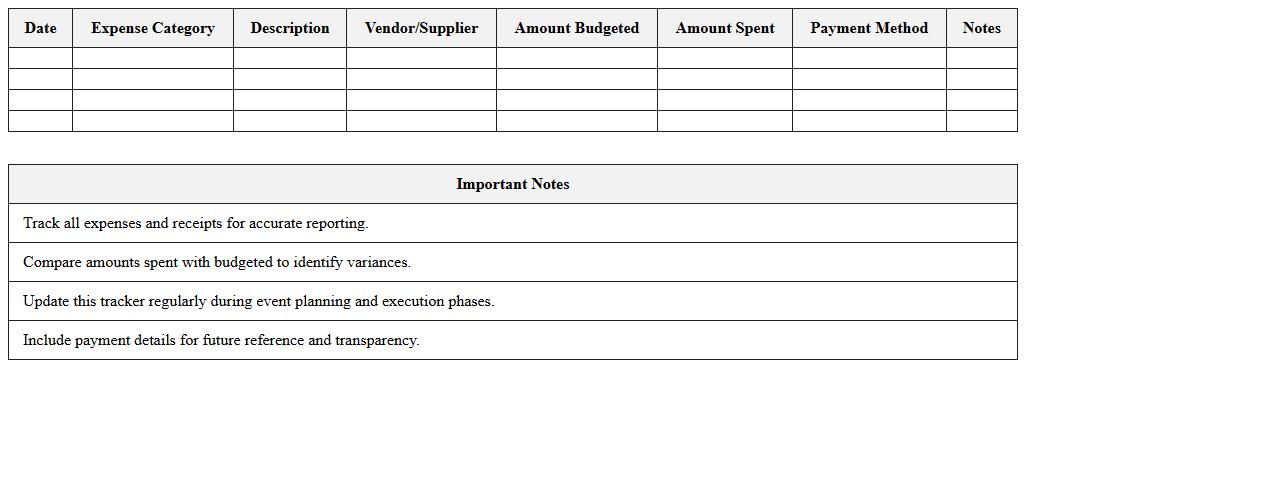
Task: Click the 'Update this tracker regularly' note
Action: click(259, 301)
